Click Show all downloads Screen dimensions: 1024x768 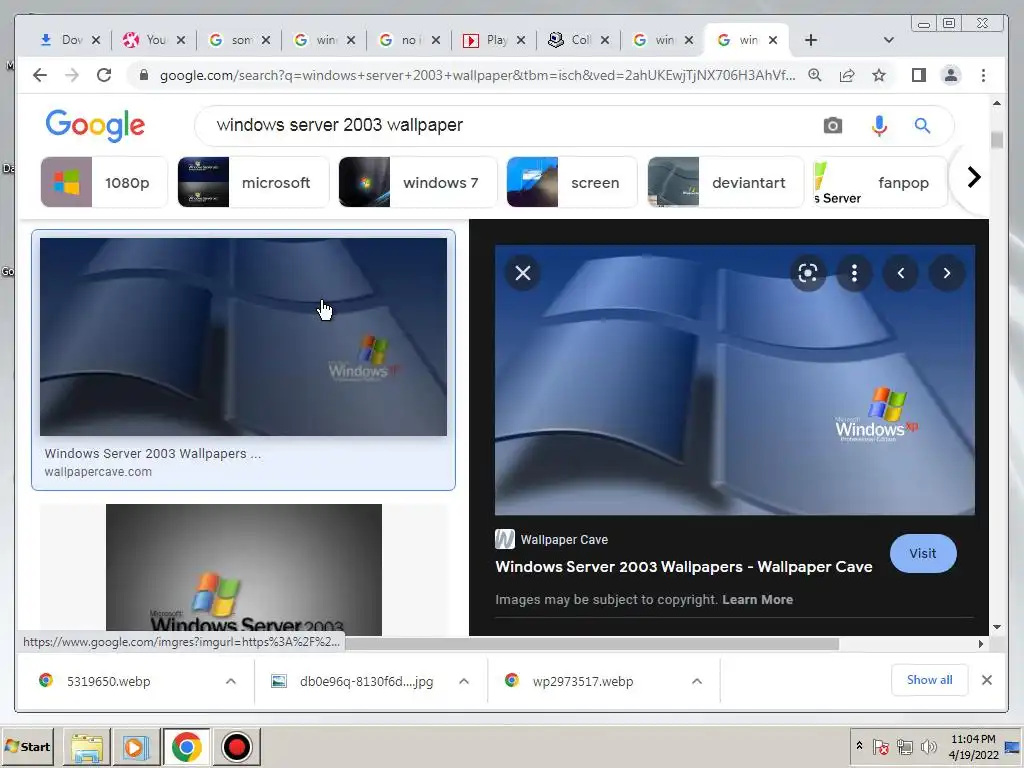tap(929, 680)
